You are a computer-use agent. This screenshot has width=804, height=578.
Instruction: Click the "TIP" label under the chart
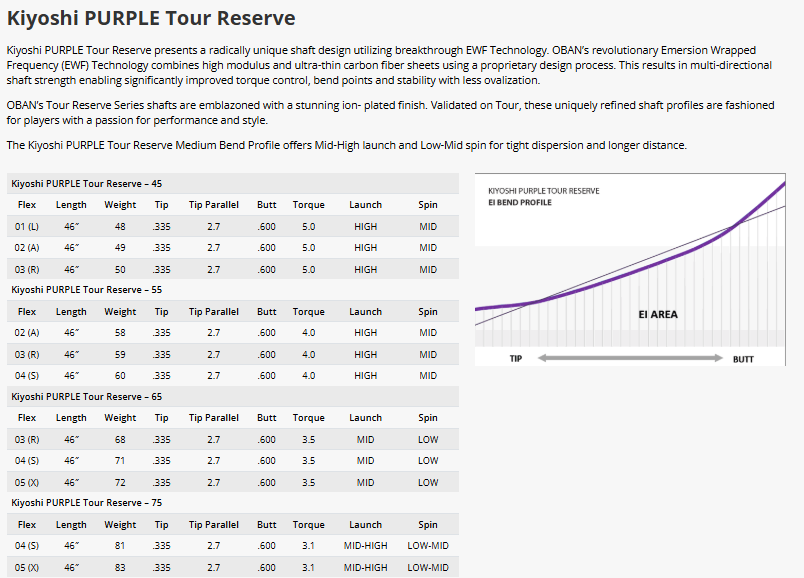[x=516, y=358]
